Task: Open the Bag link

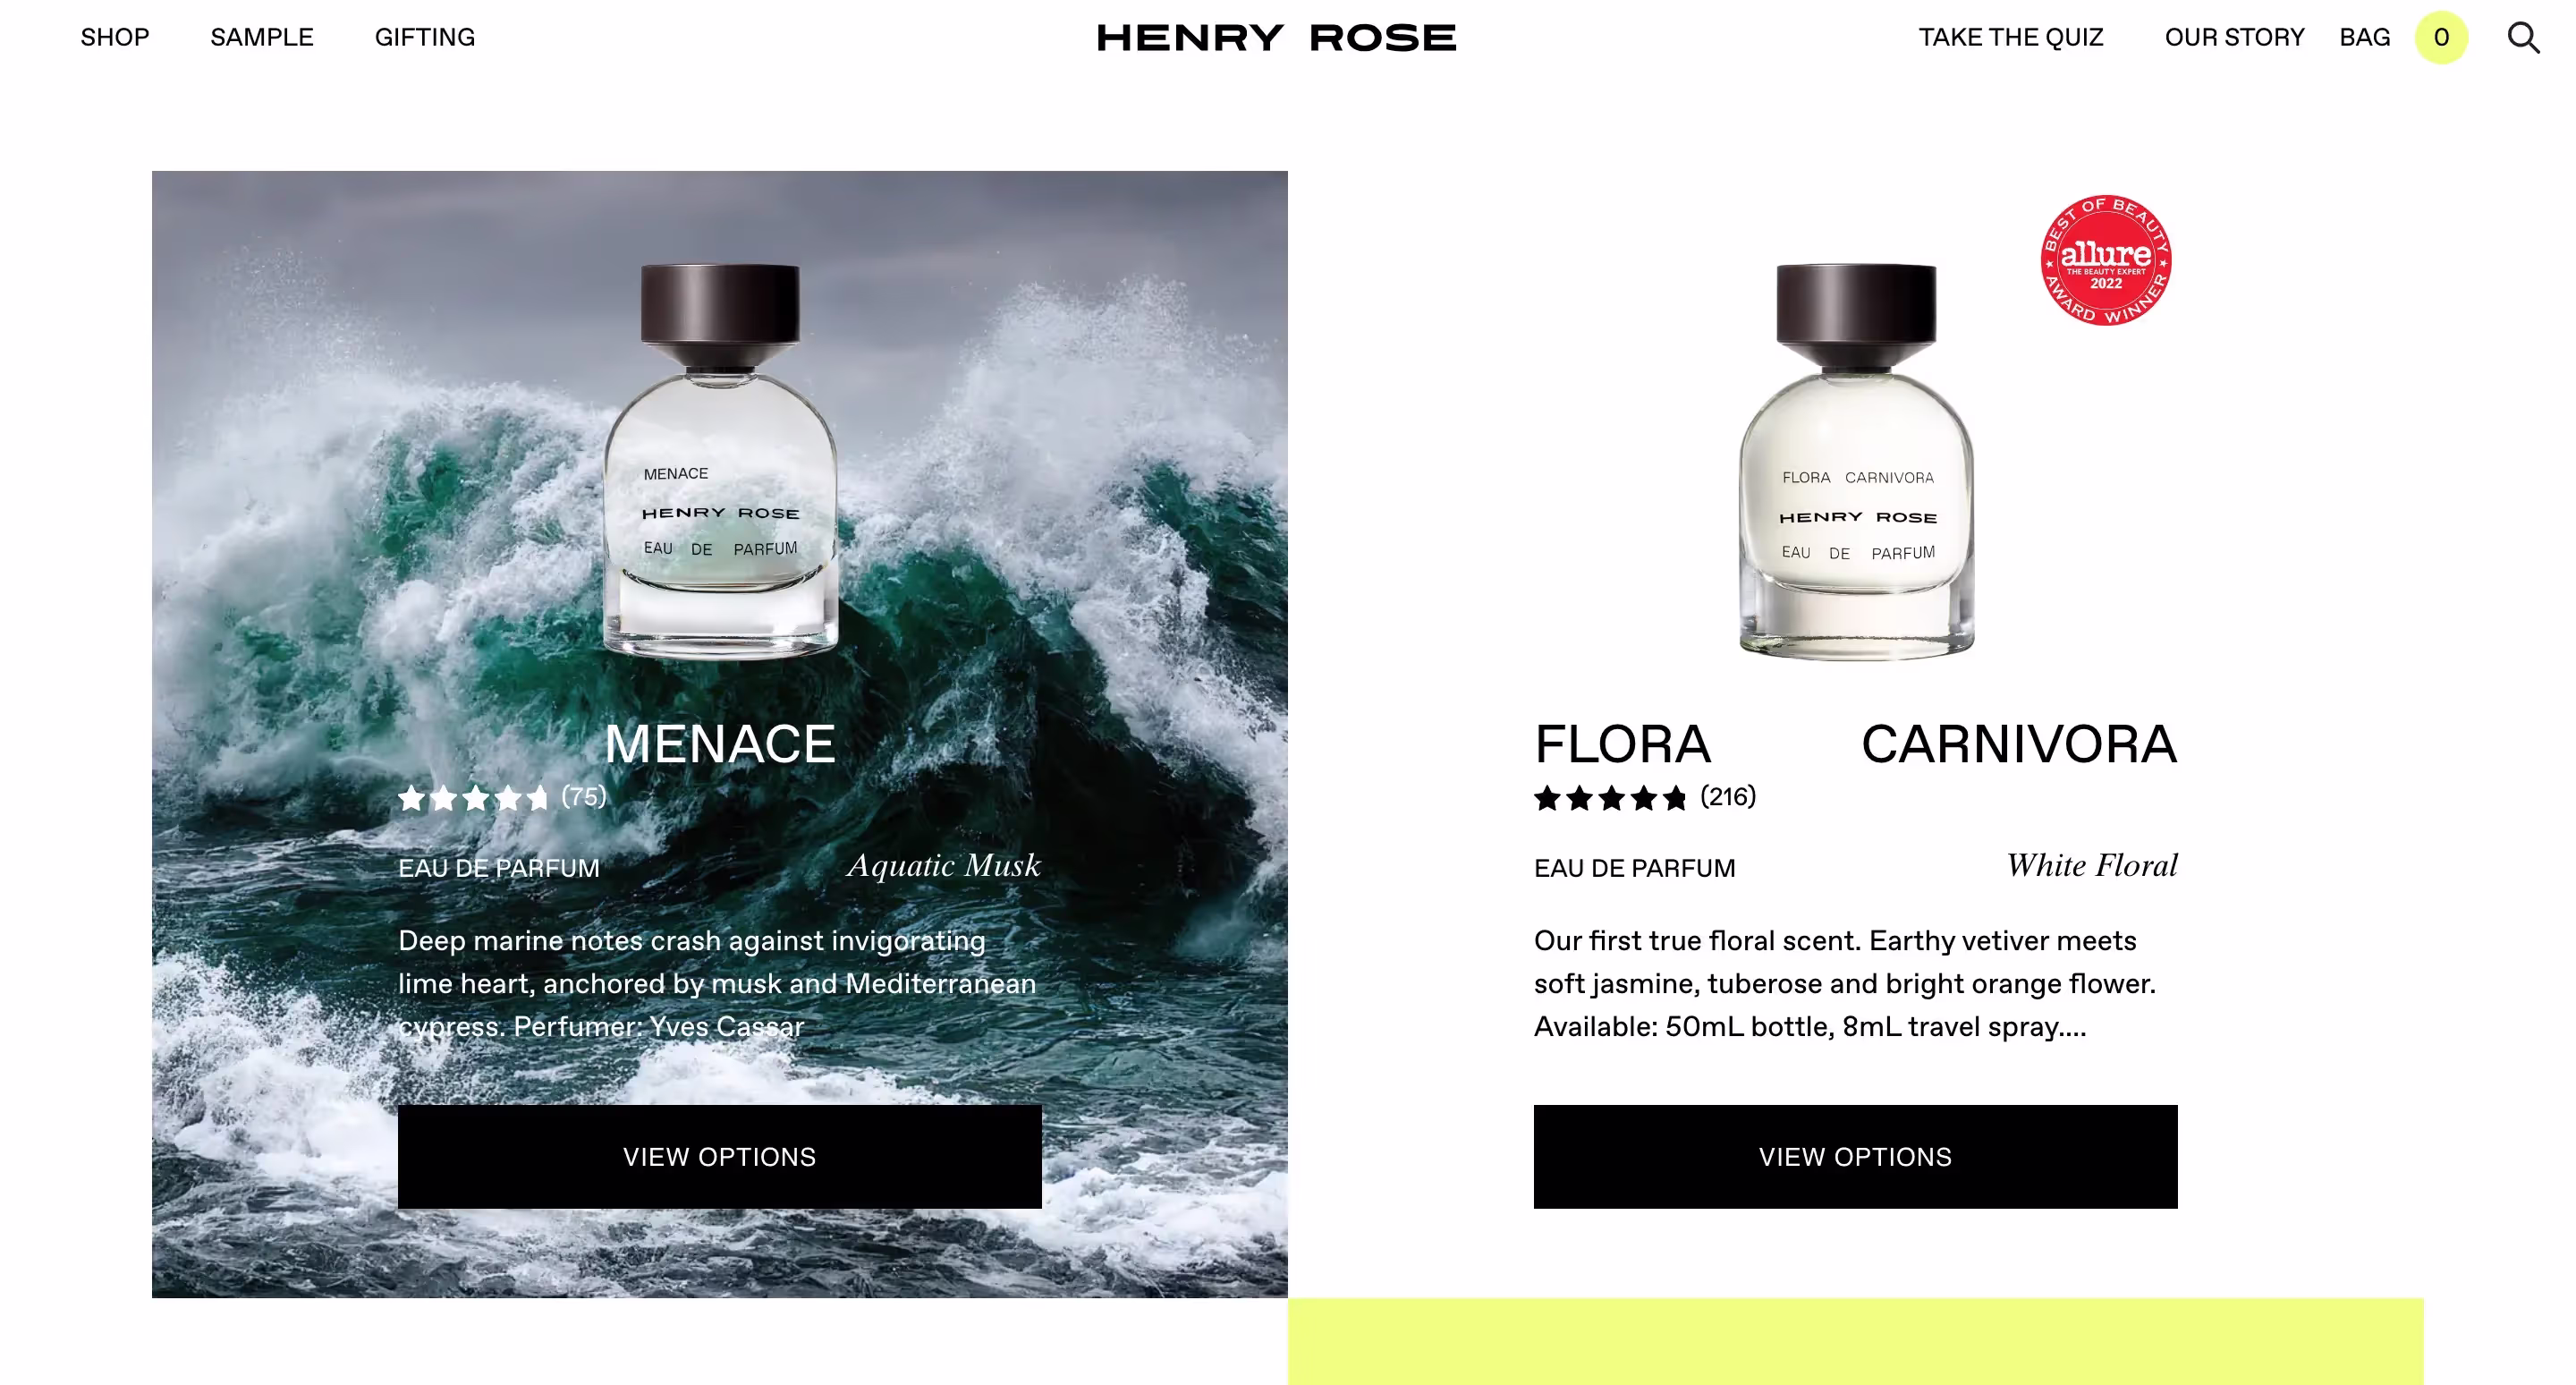Action: click(2364, 38)
